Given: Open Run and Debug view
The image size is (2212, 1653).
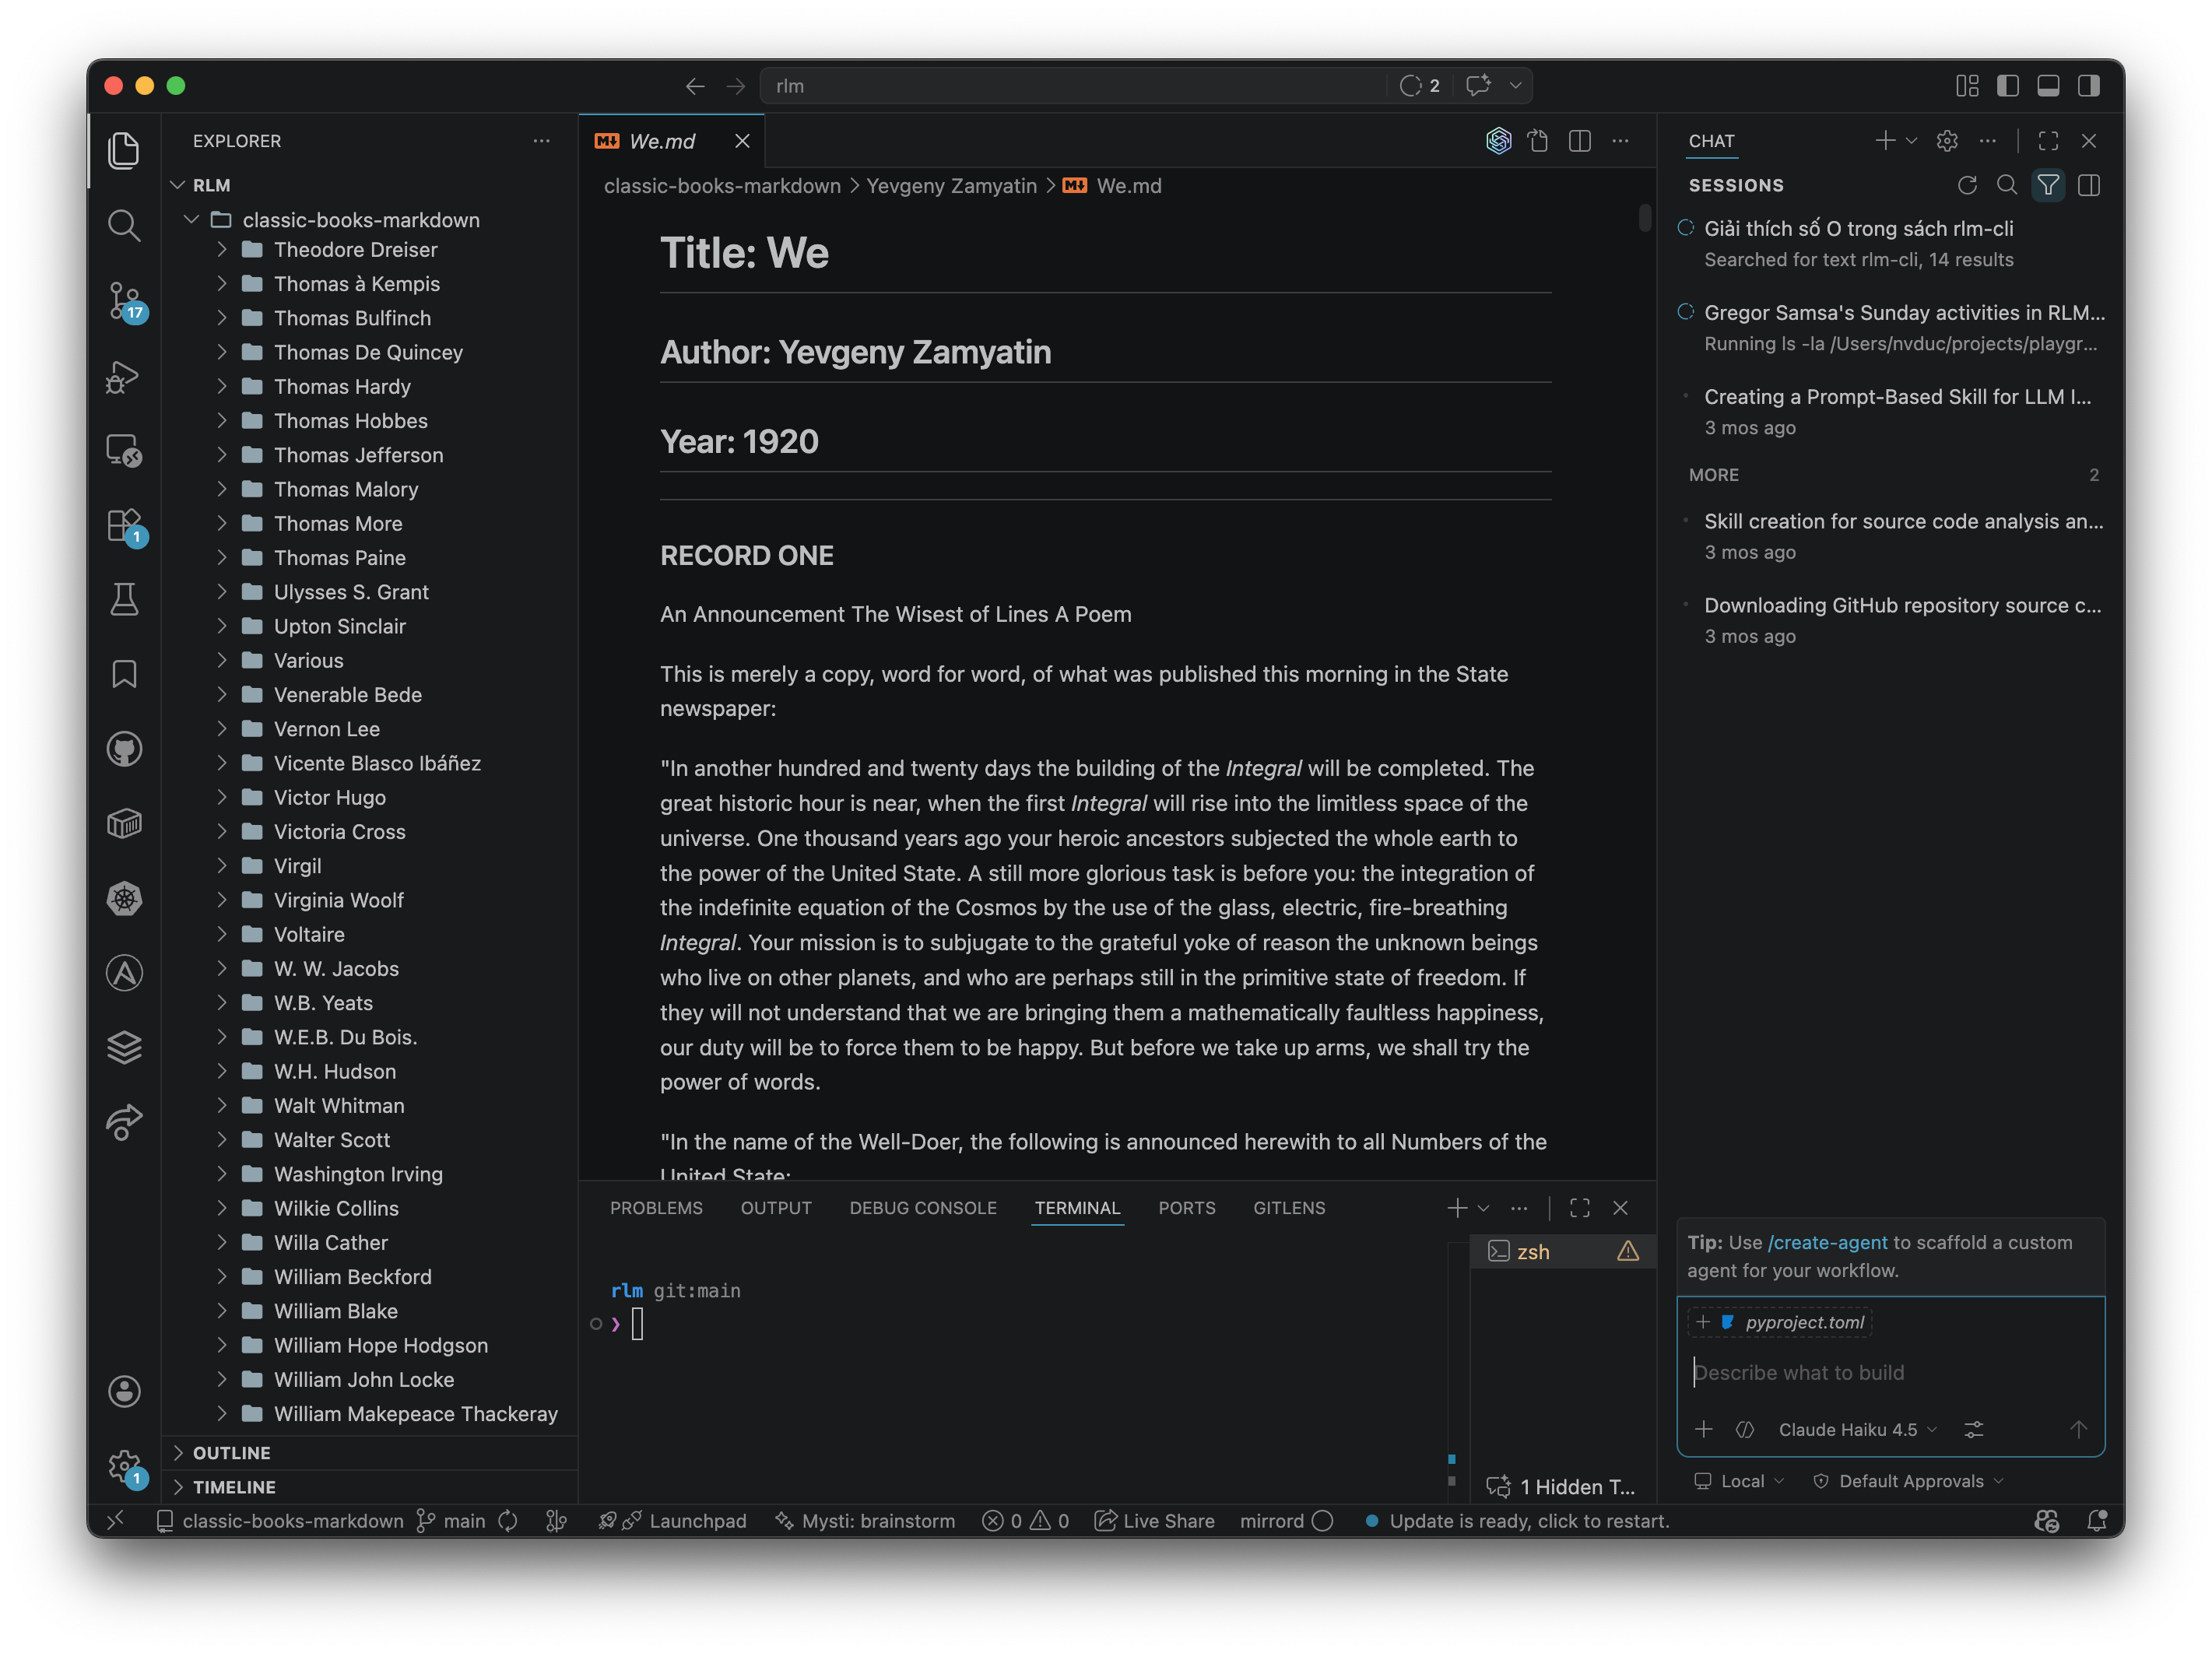Looking at the screenshot, I should pyautogui.click(x=123, y=377).
